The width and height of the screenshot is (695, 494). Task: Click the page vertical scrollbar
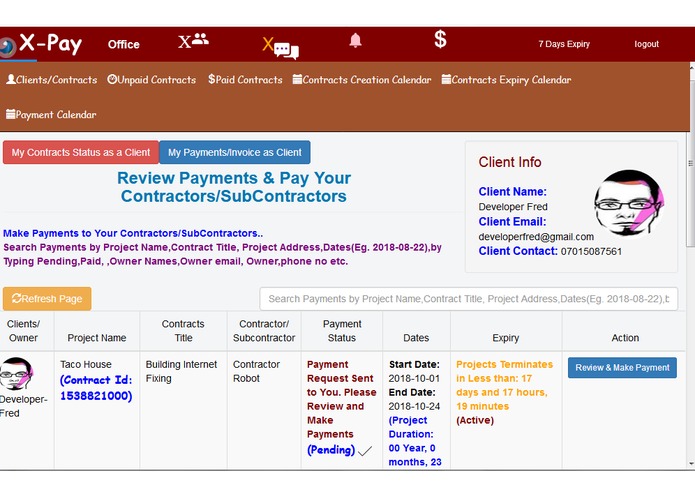click(691, 164)
